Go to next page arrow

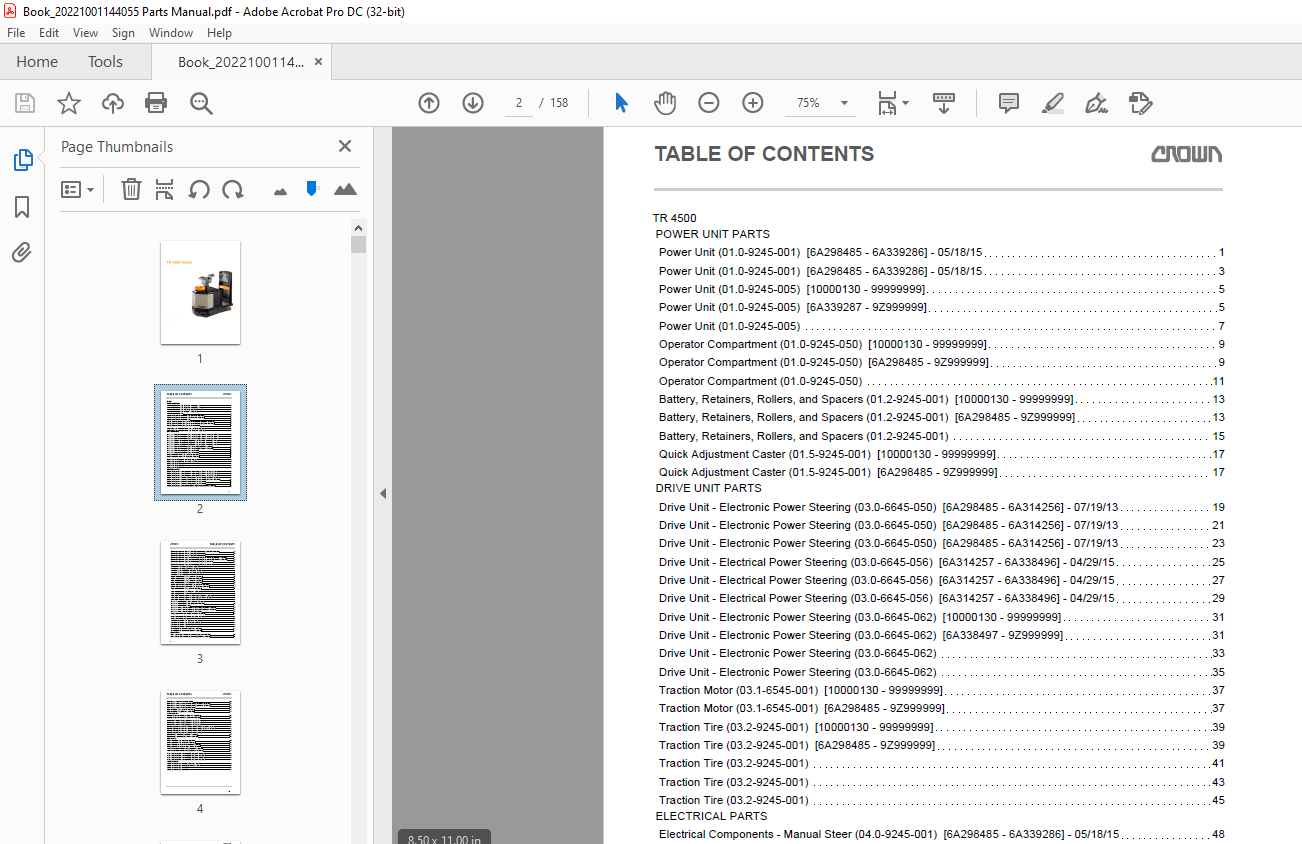click(473, 103)
